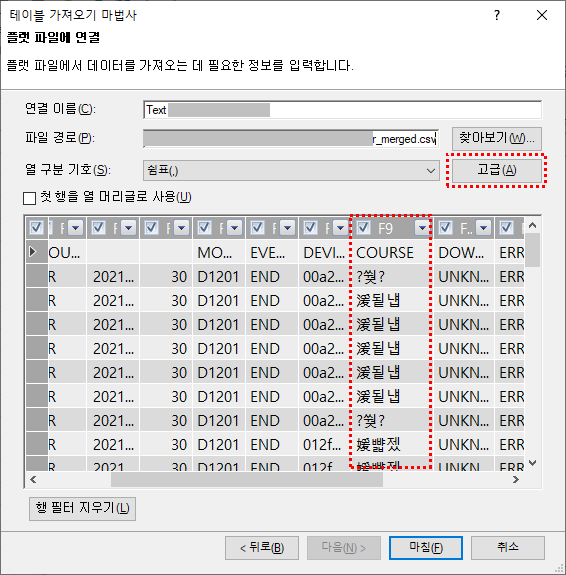
Task: Click the vertical scrollbar down arrow
Action: [533, 463]
